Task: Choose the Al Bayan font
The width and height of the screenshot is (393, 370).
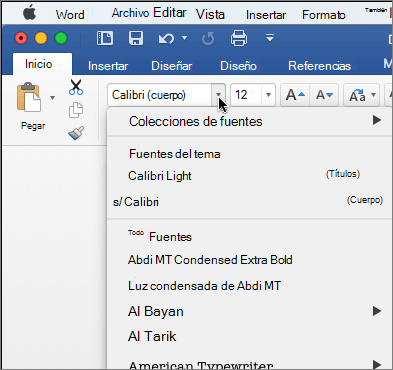Action: point(156,311)
